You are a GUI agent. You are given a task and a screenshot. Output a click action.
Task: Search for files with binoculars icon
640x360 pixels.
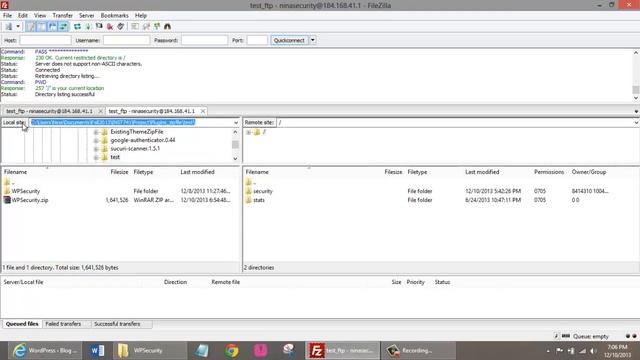pyautogui.click(x=167, y=27)
